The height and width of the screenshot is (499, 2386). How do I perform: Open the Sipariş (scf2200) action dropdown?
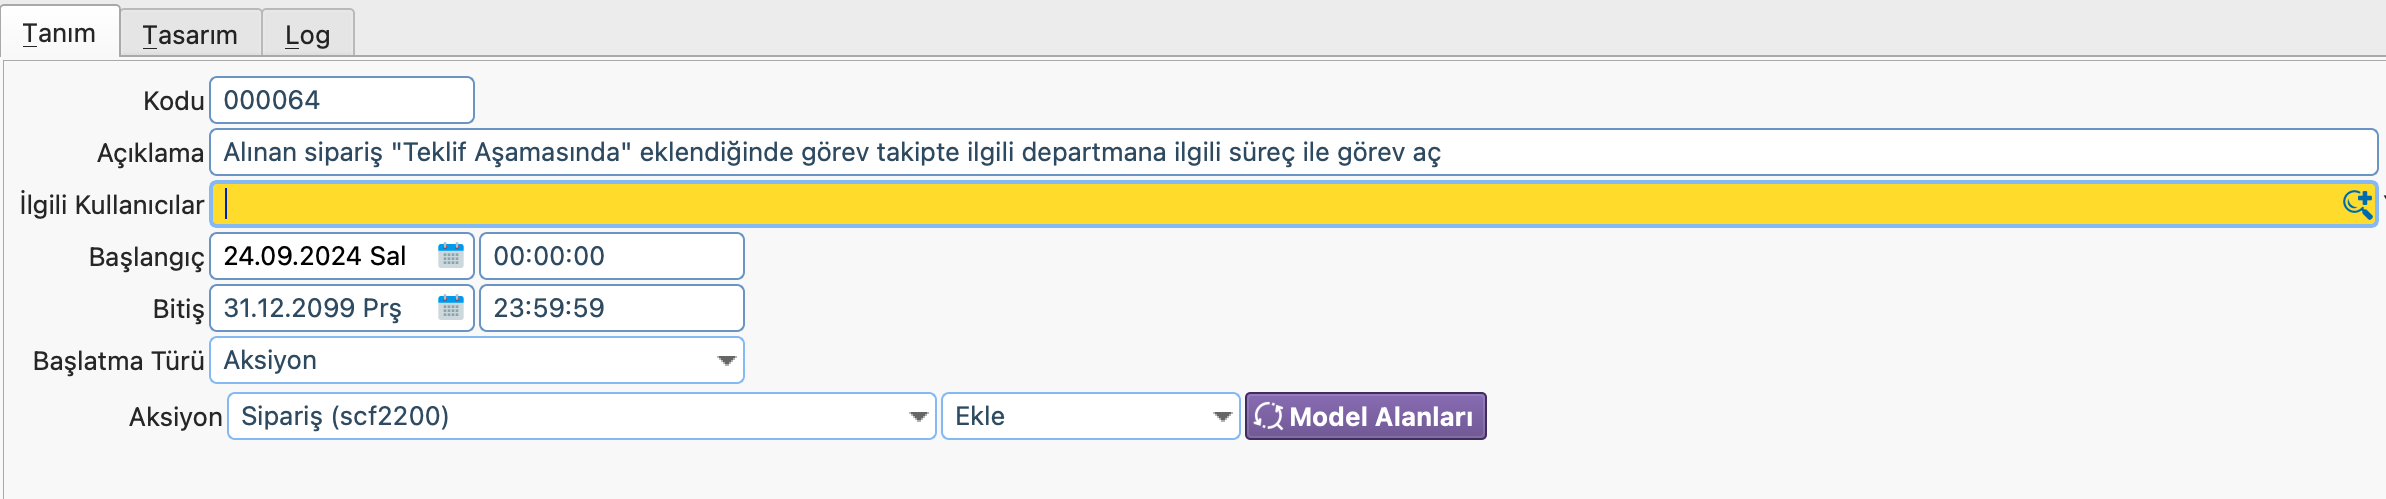[x=918, y=416]
